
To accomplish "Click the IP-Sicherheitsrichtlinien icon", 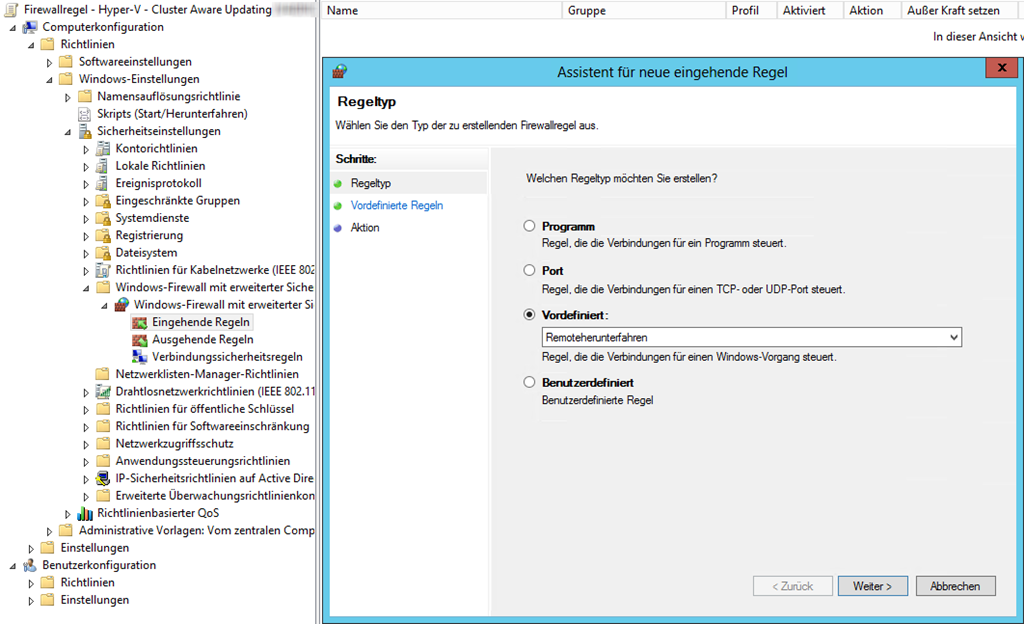I will click(103, 478).
